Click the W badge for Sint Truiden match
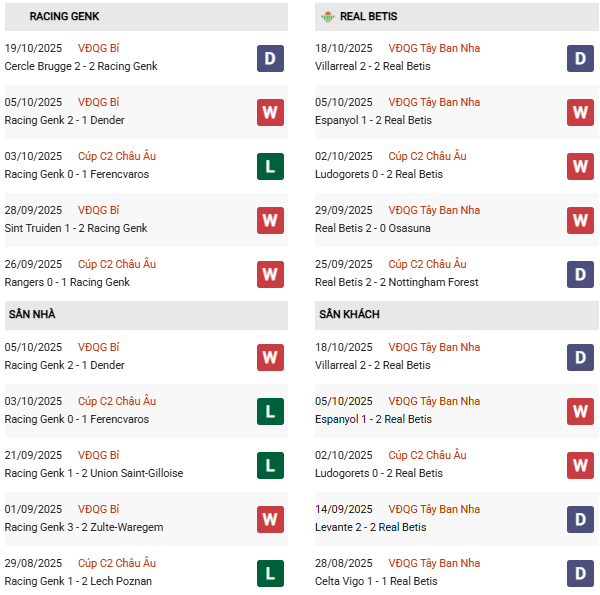Image resolution: width=600 pixels, height=595 pixels. coord(270,220)
